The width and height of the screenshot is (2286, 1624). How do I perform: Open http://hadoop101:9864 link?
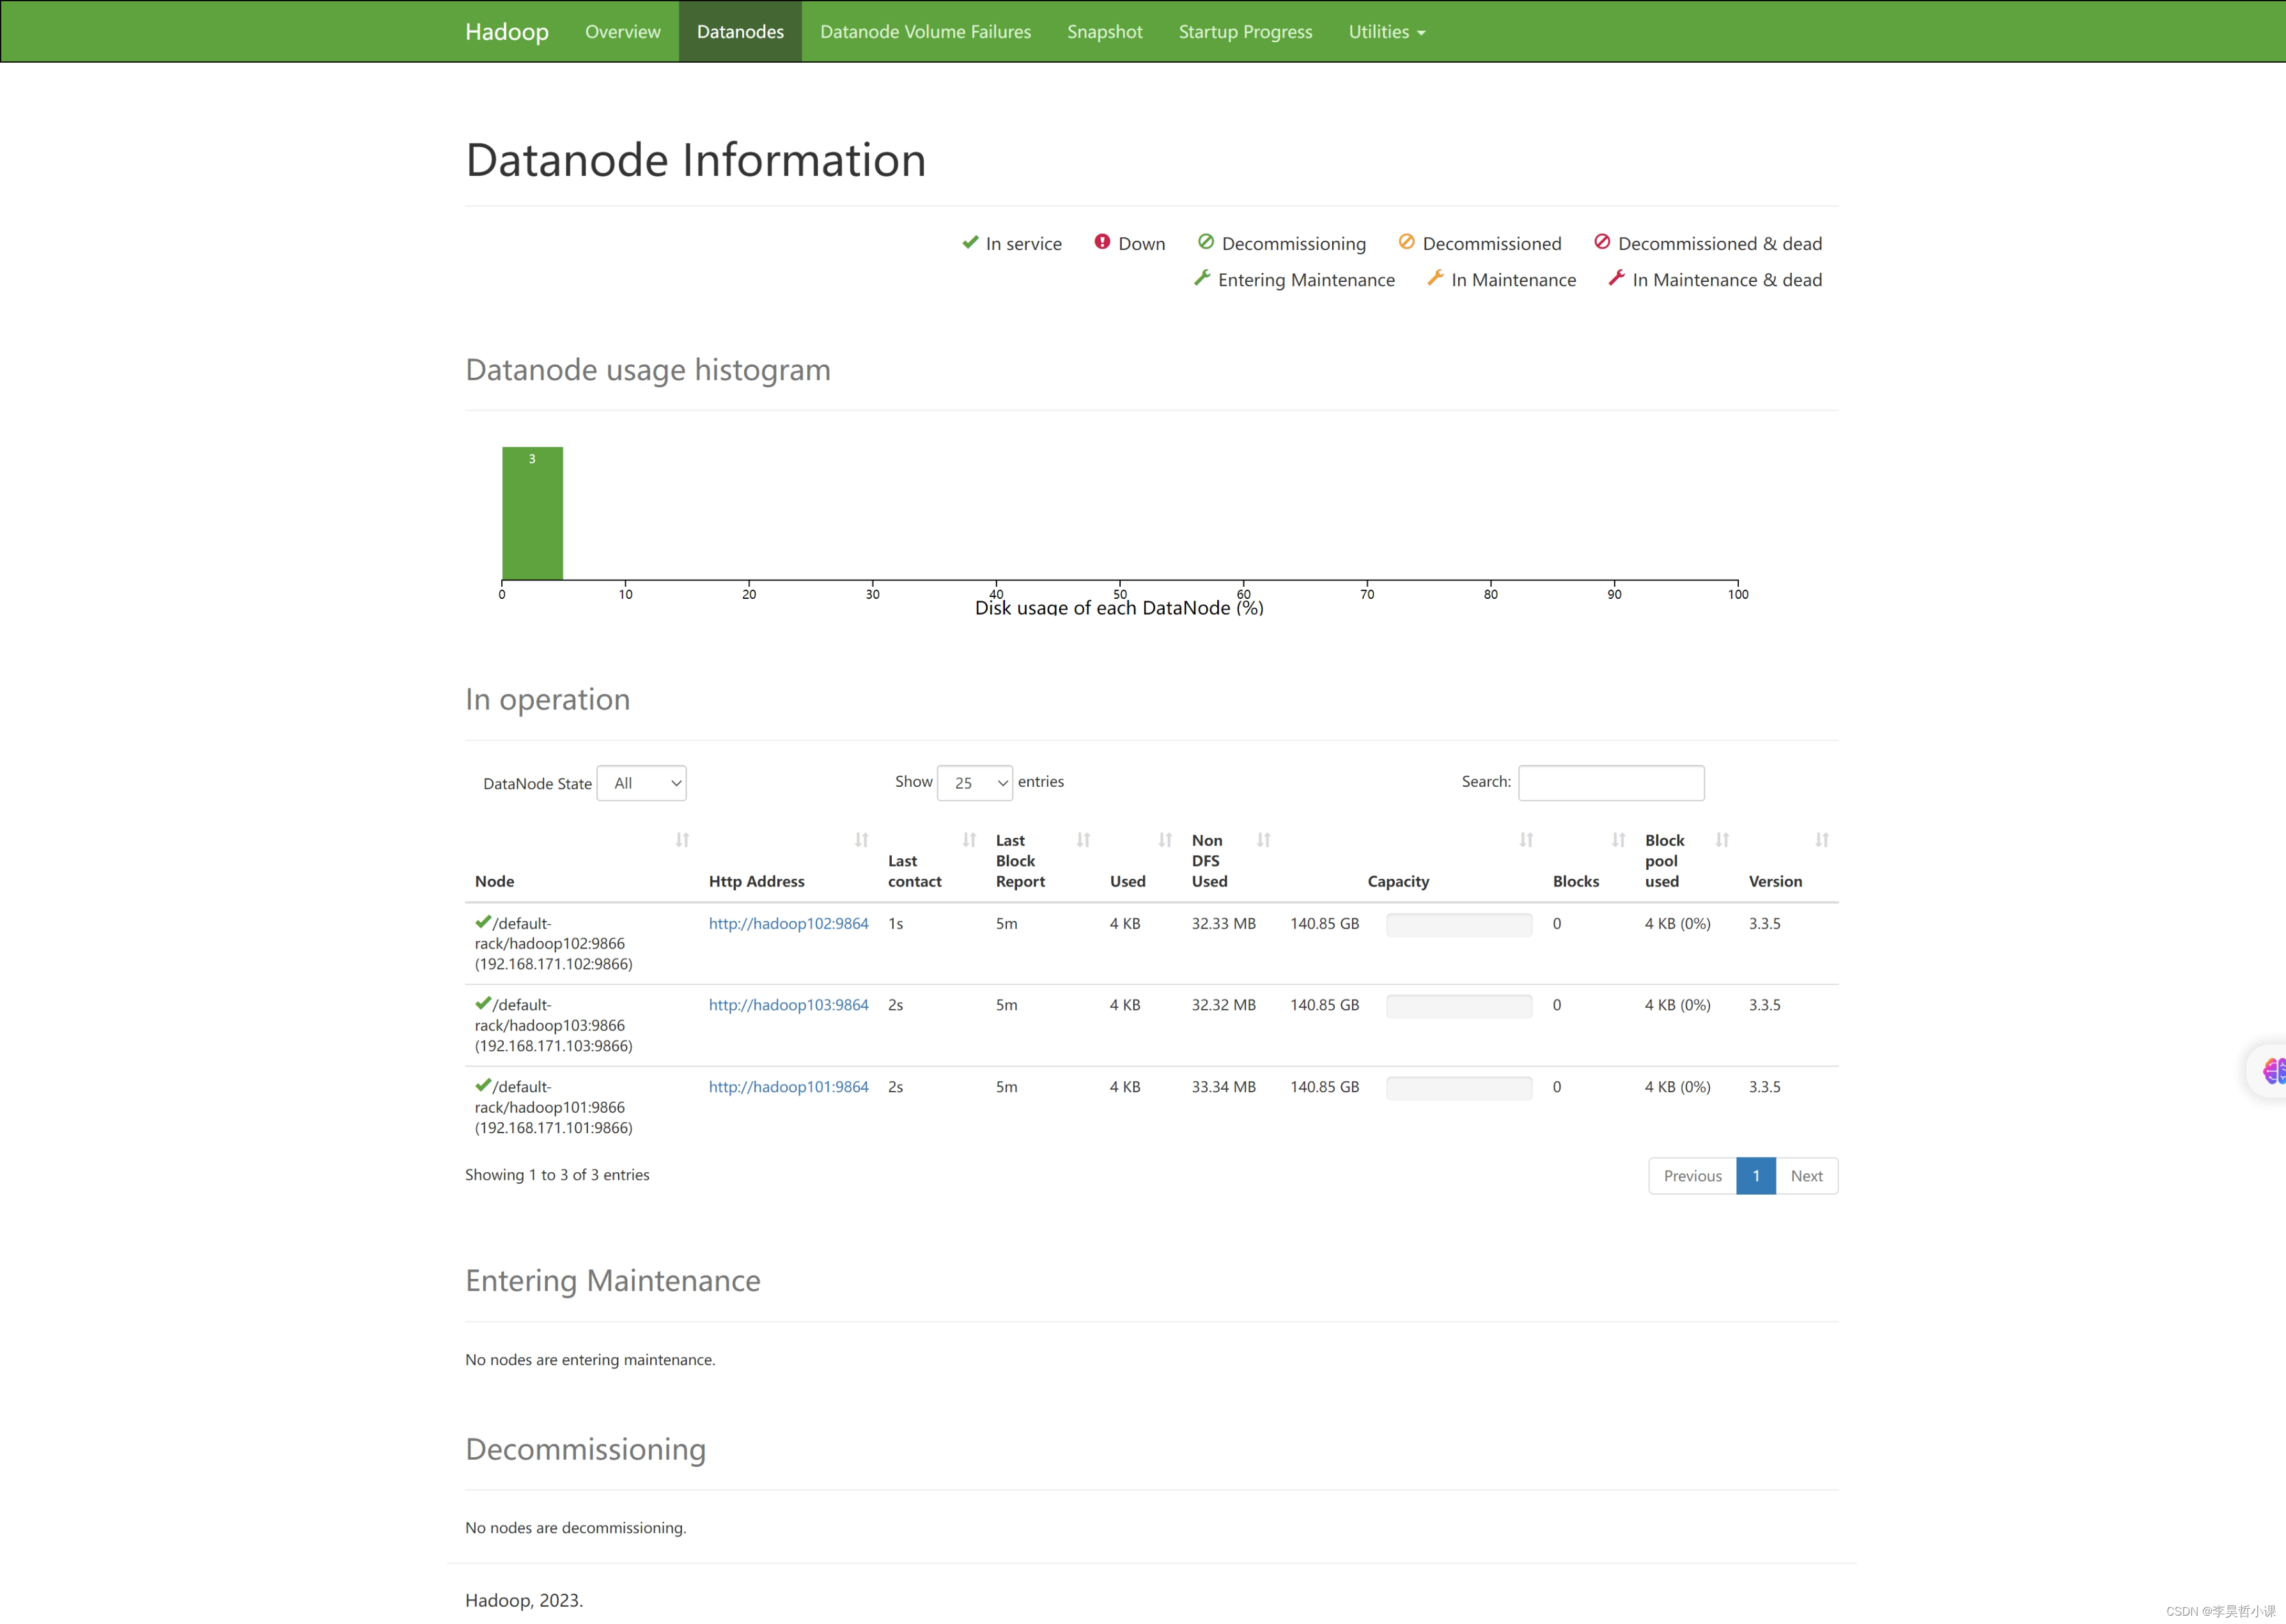[788, 1087]
